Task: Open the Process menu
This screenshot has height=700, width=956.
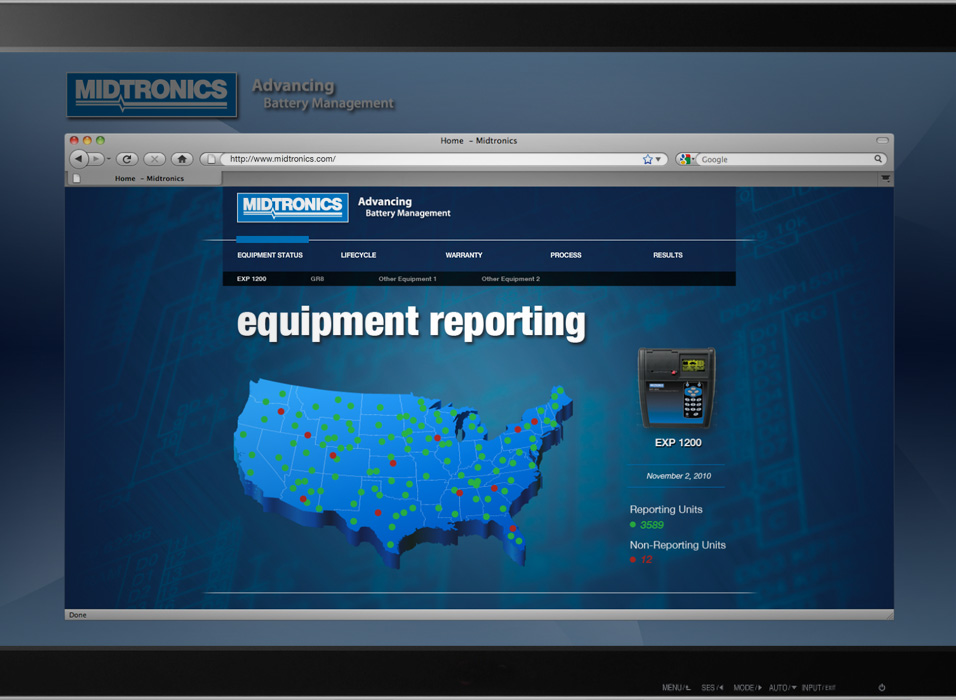Action: pyautogui.click(x=566, y=255)
